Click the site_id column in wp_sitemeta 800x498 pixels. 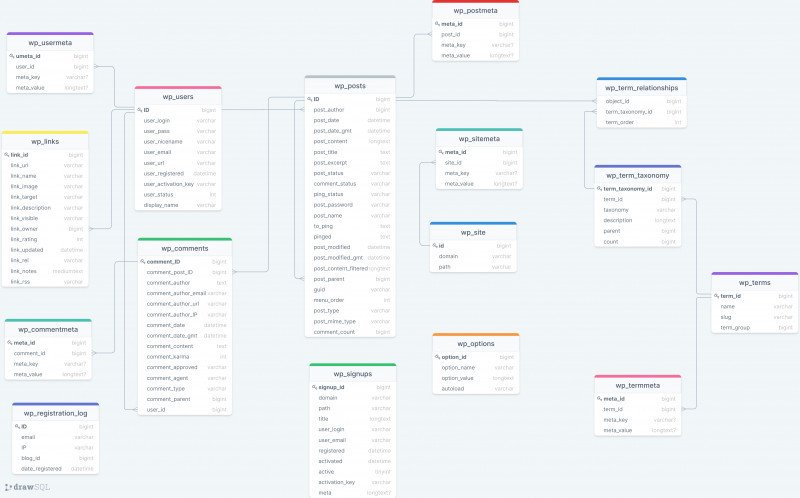pos(479,163)
